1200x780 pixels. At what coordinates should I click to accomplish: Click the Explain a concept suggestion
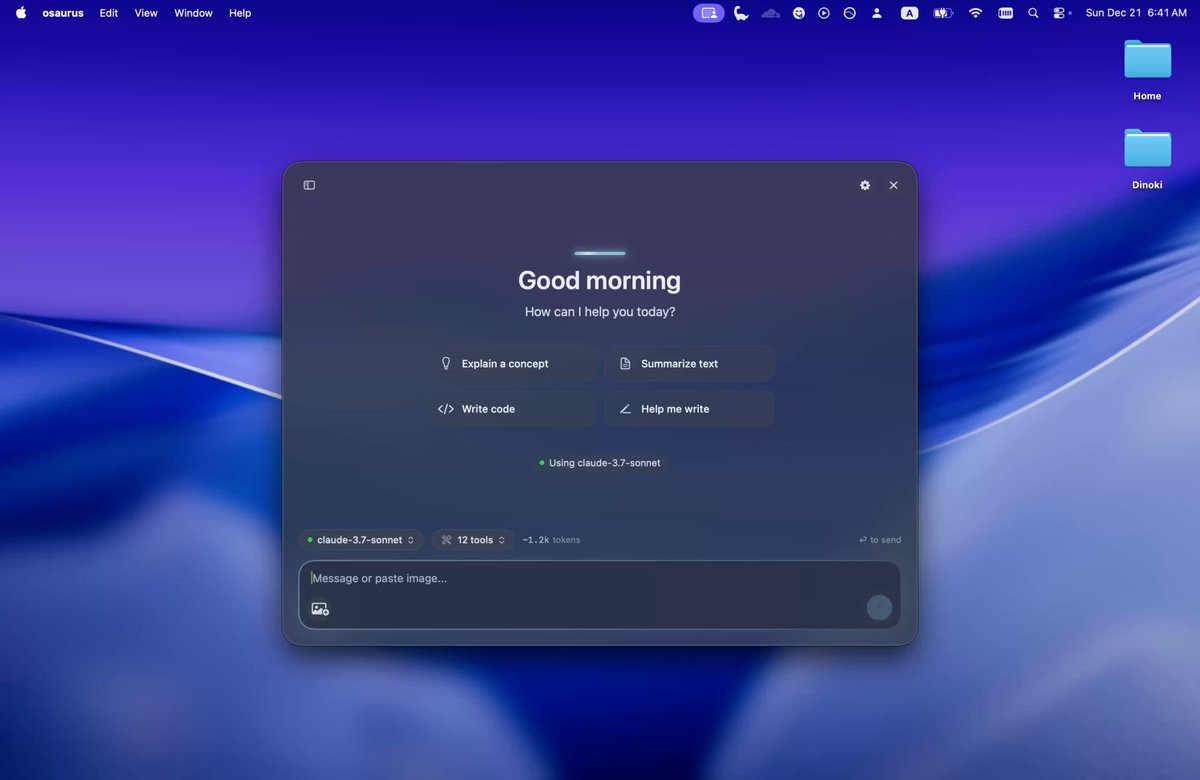pos(512,364)
